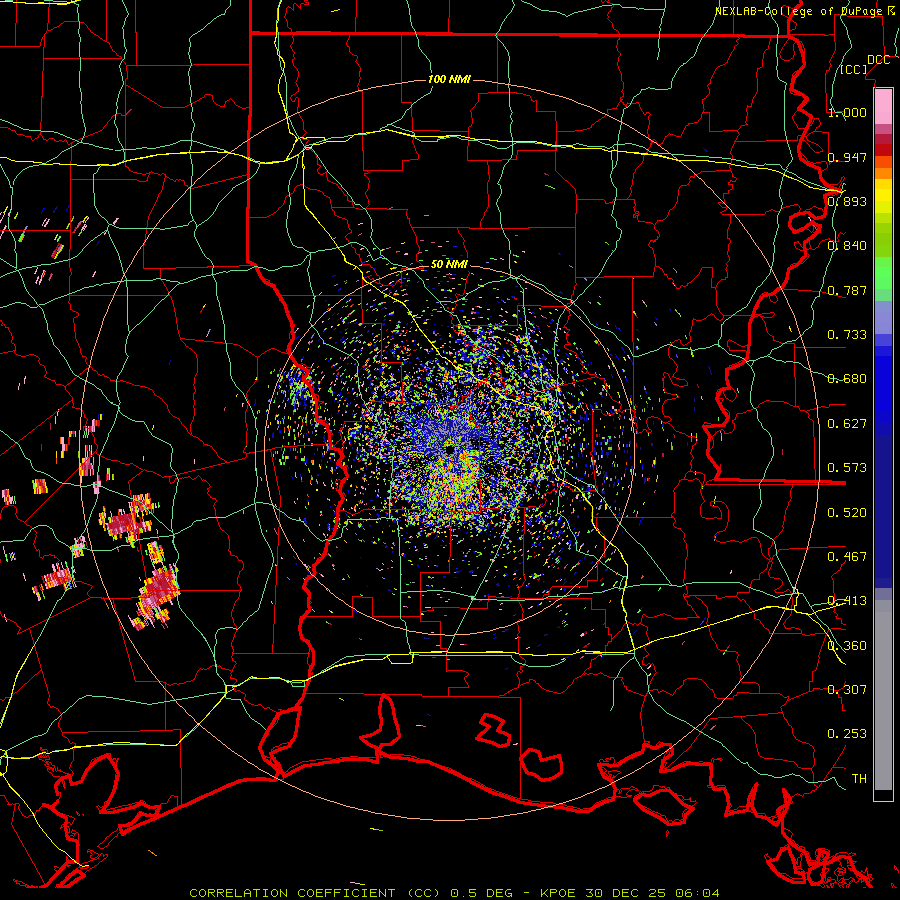Pick the light pink swatch on color bar
Image resolution: width=900 pixels, height=900 pixels.
(x=883, y=106)
